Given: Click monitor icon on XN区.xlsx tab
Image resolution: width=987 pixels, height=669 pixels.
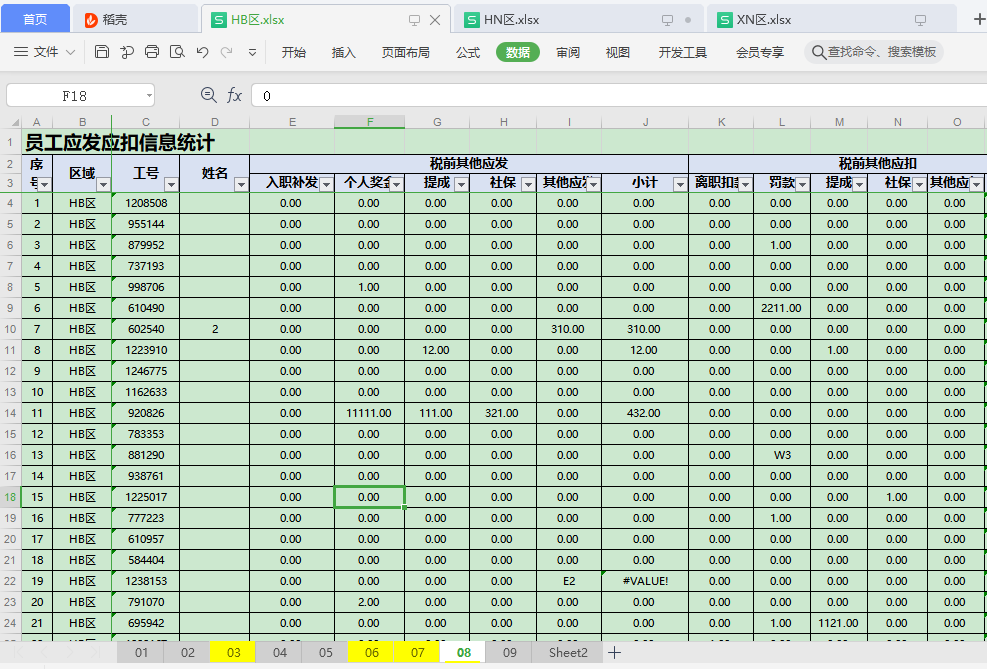Looking at the screenshot, I should pos(920,20).
